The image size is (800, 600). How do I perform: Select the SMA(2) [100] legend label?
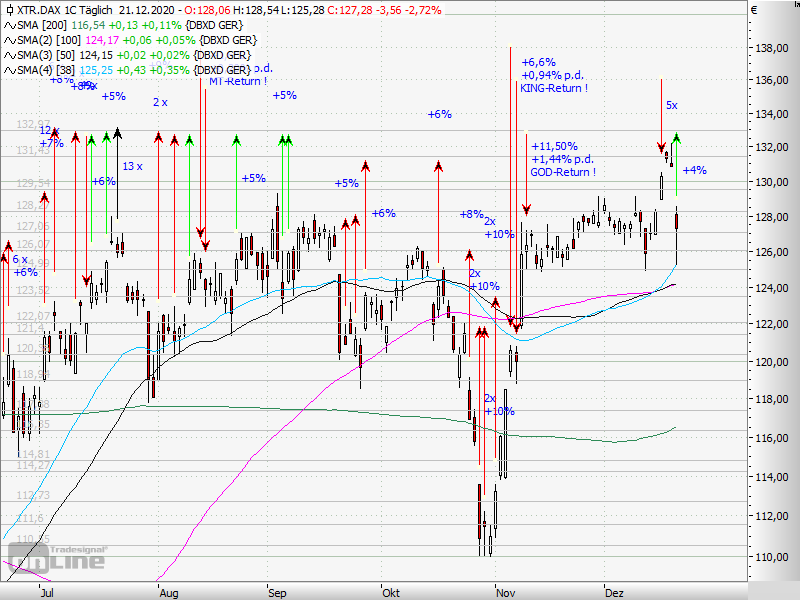(49, 40)
